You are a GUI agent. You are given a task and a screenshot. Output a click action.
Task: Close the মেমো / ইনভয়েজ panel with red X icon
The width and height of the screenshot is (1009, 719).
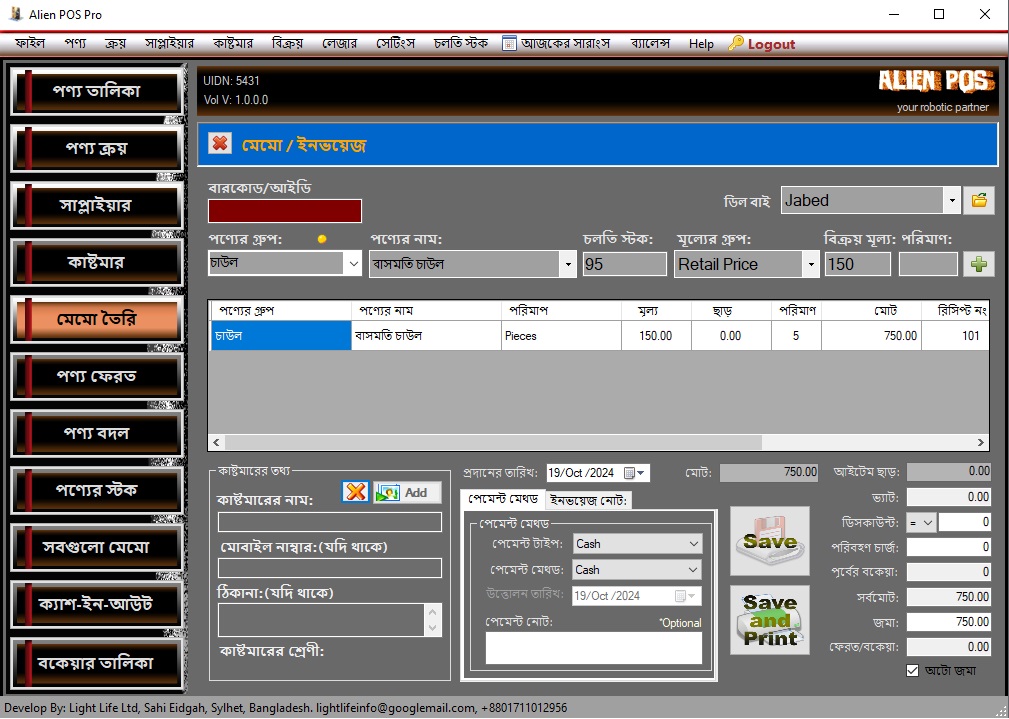220,144
